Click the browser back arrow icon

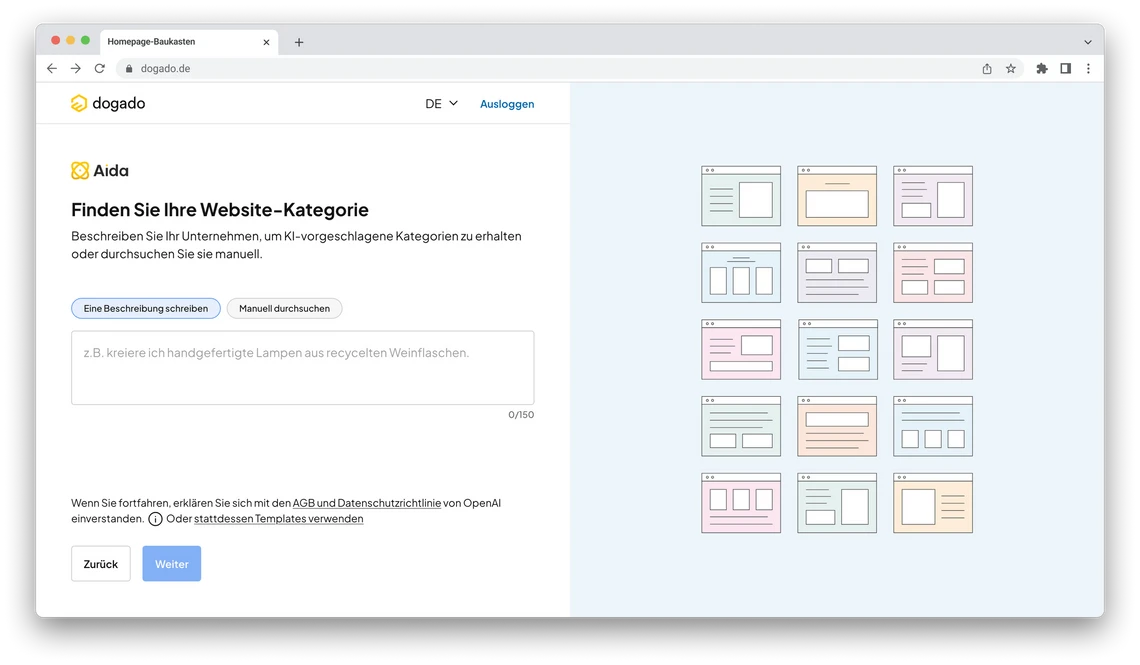tap(51, 68)
